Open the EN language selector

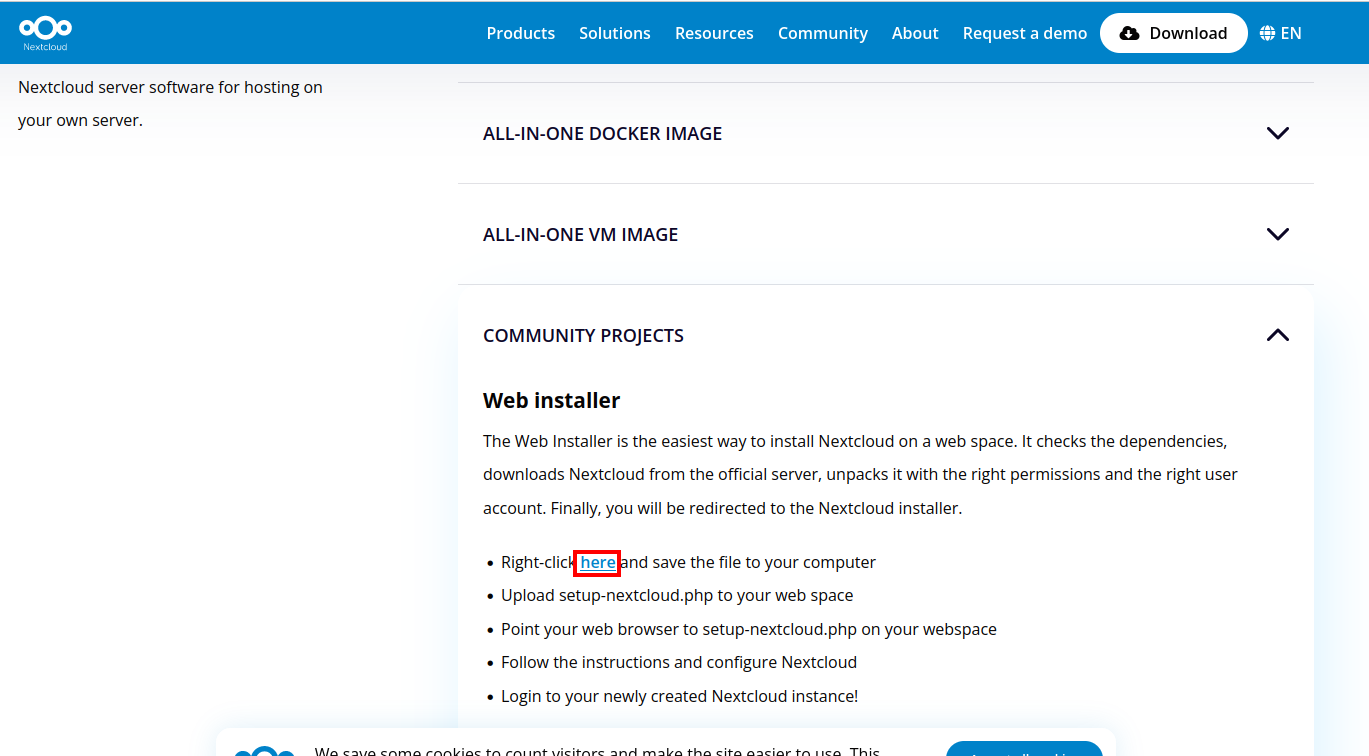tap(1281, 33)
